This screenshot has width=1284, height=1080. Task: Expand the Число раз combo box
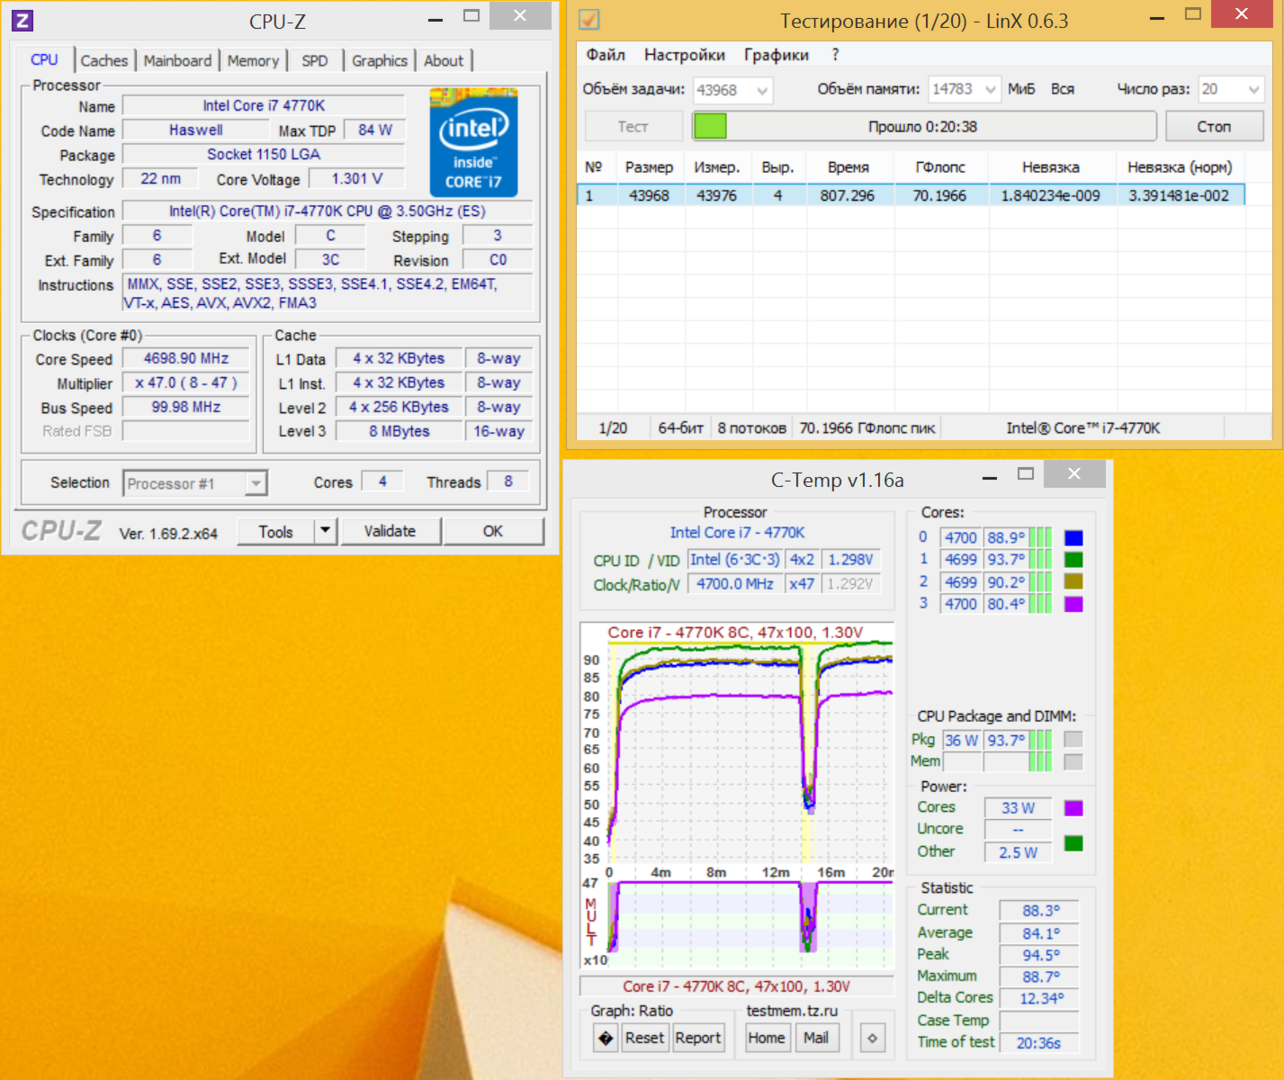(1253, 90)
